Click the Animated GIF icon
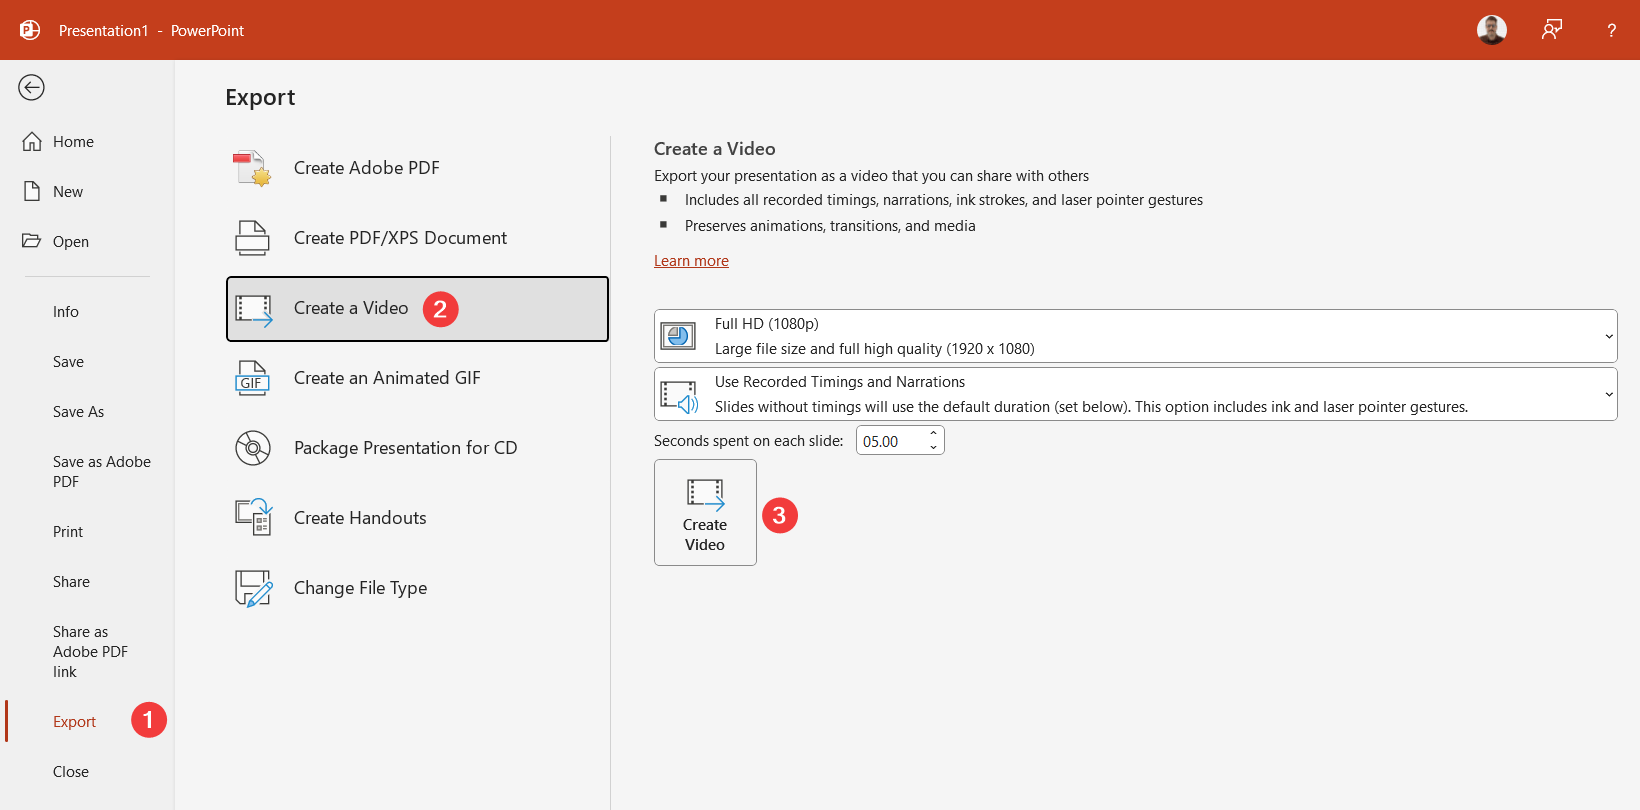 pyautogui.click(x=252, y=378)
